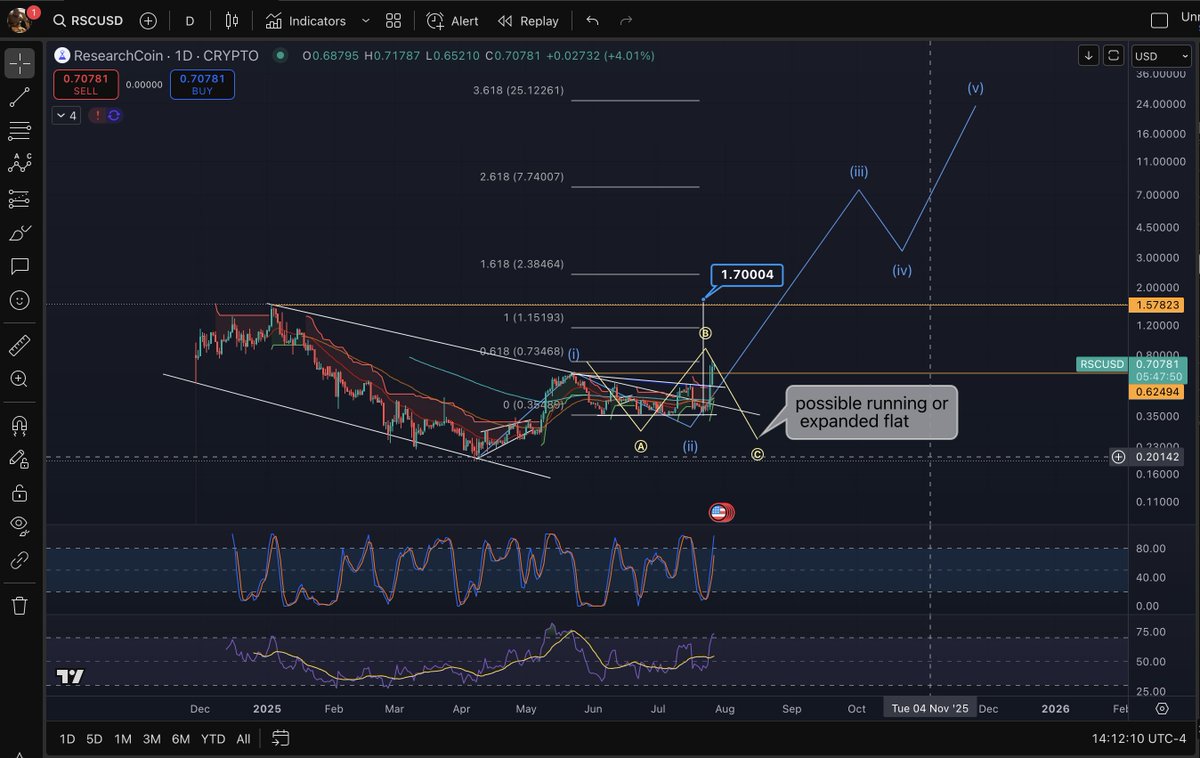This screenshot has height=758, width=1200.
Task: Select the 6M date range
Action: 181,739
